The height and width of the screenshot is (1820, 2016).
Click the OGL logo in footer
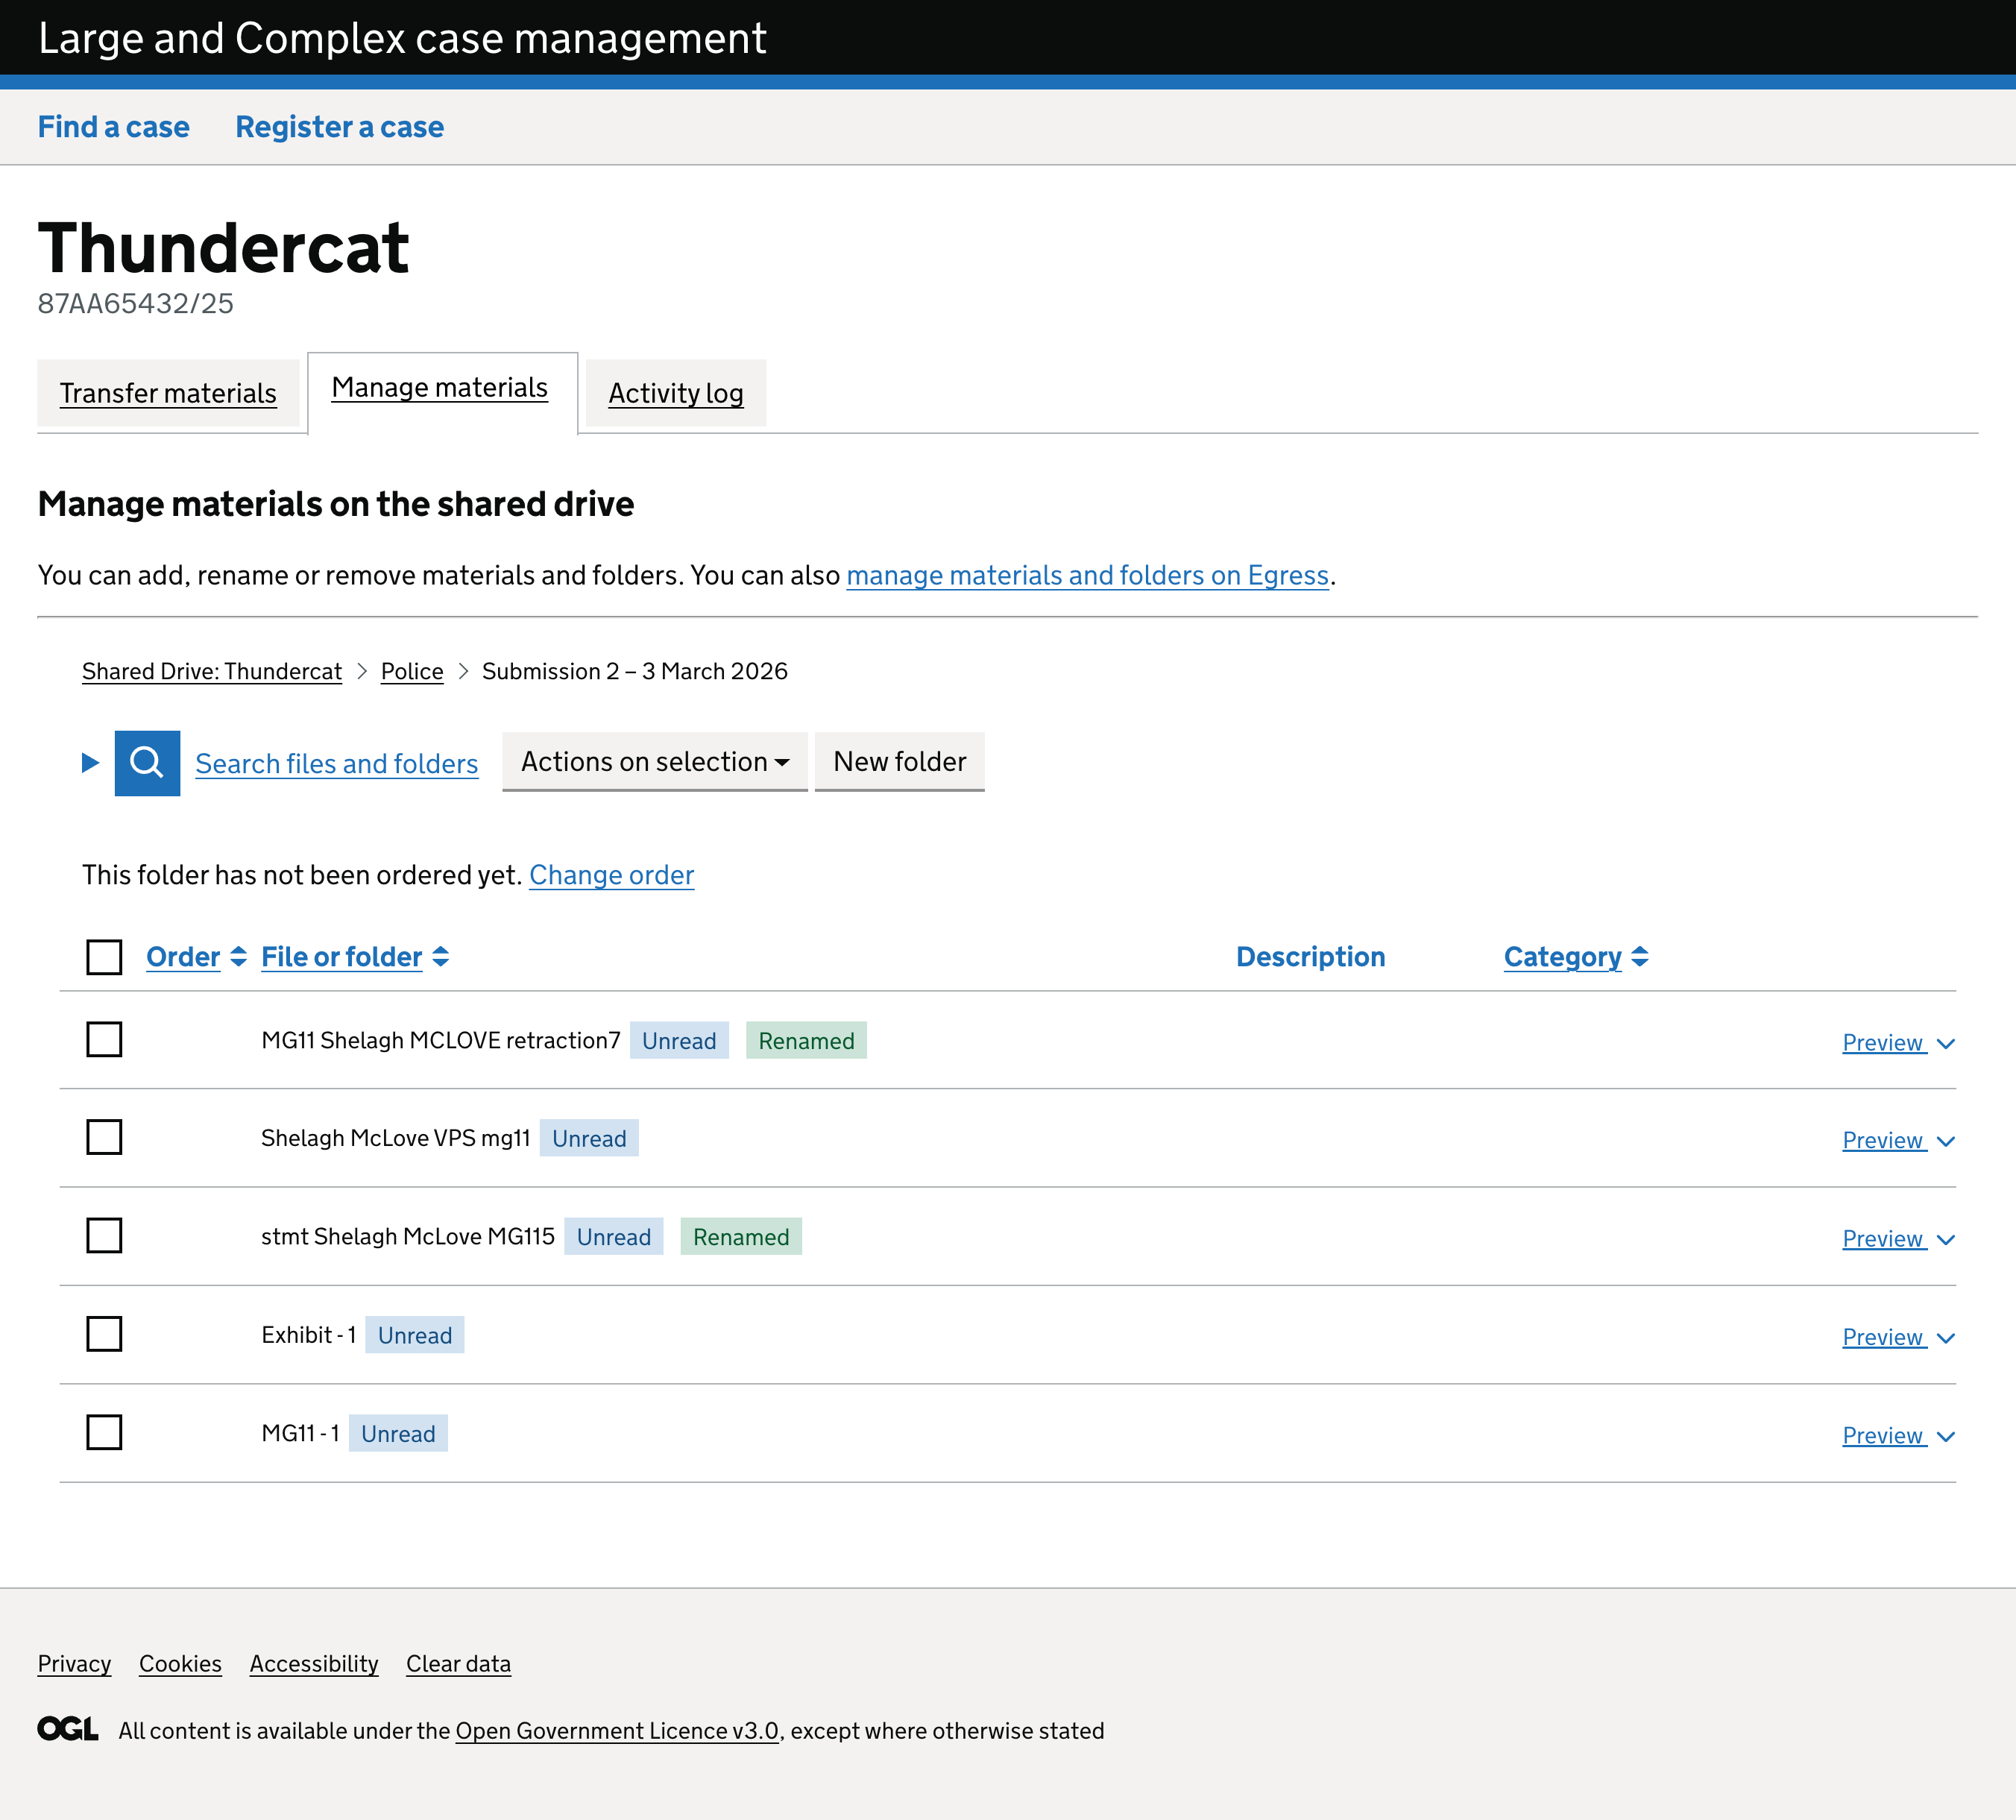click(68, 1729)
